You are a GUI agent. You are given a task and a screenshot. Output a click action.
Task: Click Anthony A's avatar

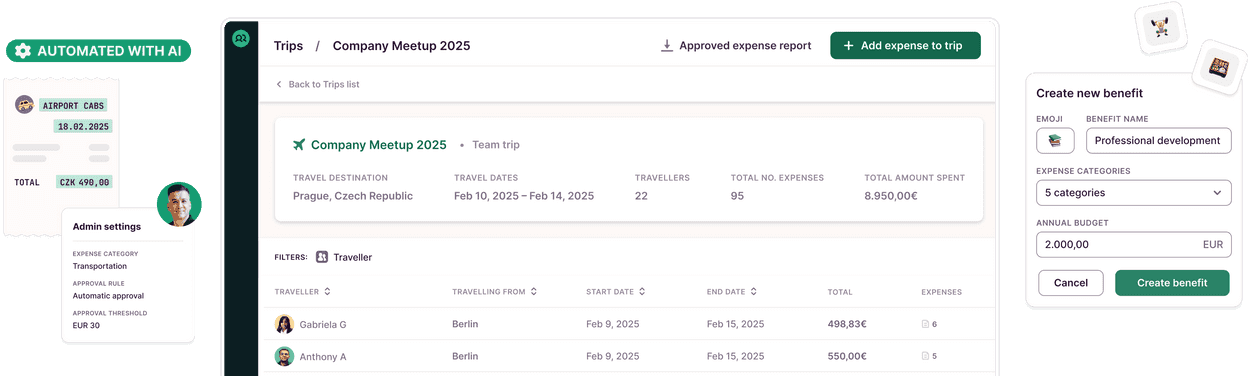pos(285,356)
